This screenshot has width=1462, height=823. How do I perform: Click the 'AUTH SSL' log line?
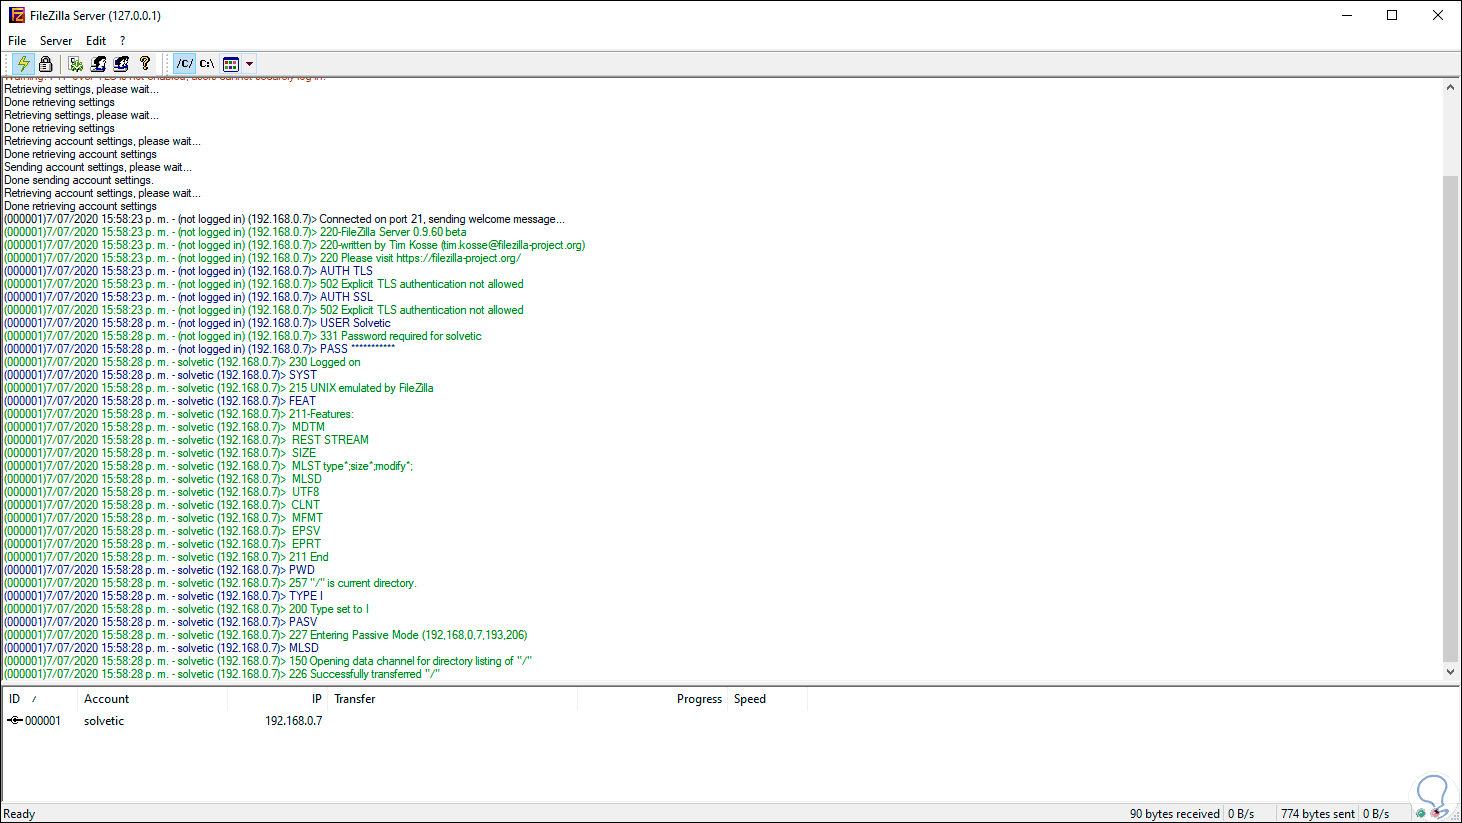pos(189,297)
